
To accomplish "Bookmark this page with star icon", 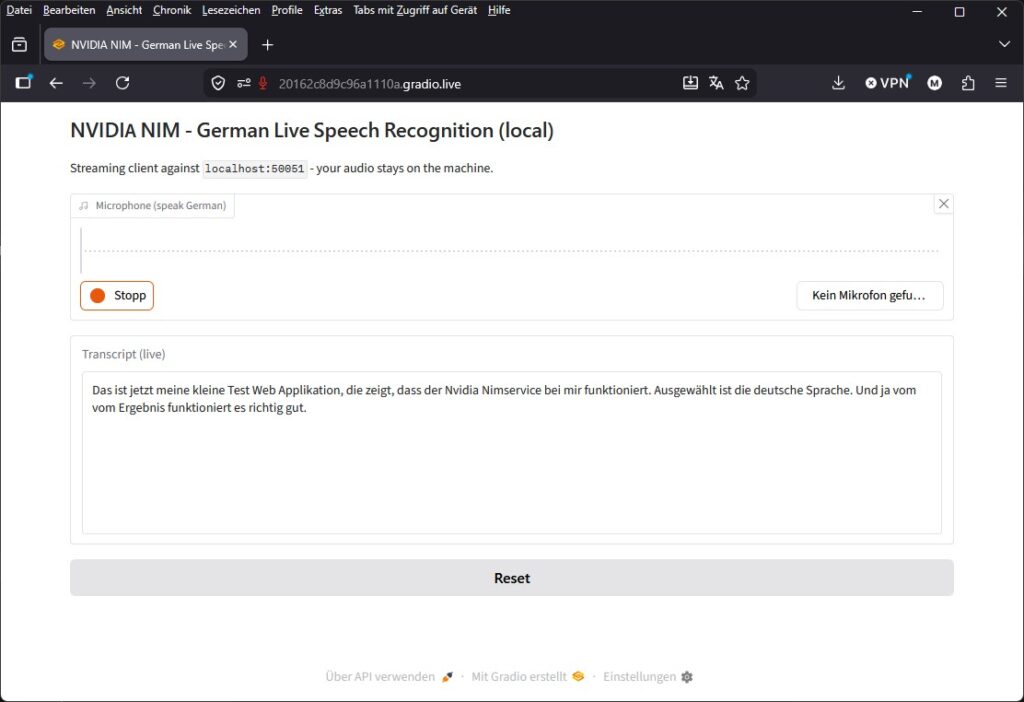I will pyautogui.click(x=742, y=83).
